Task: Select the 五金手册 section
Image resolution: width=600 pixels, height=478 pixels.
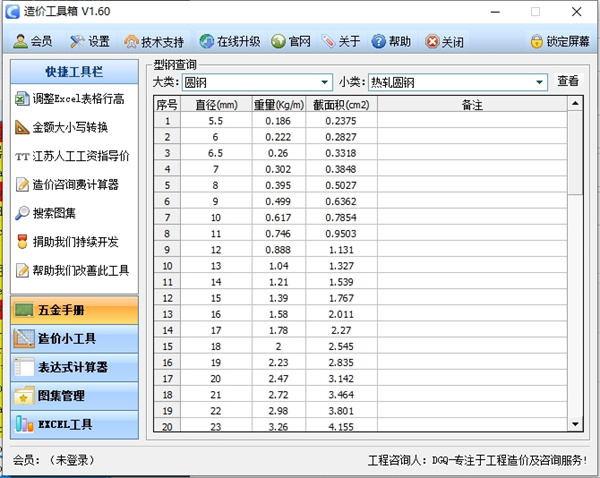Action: 74,310
